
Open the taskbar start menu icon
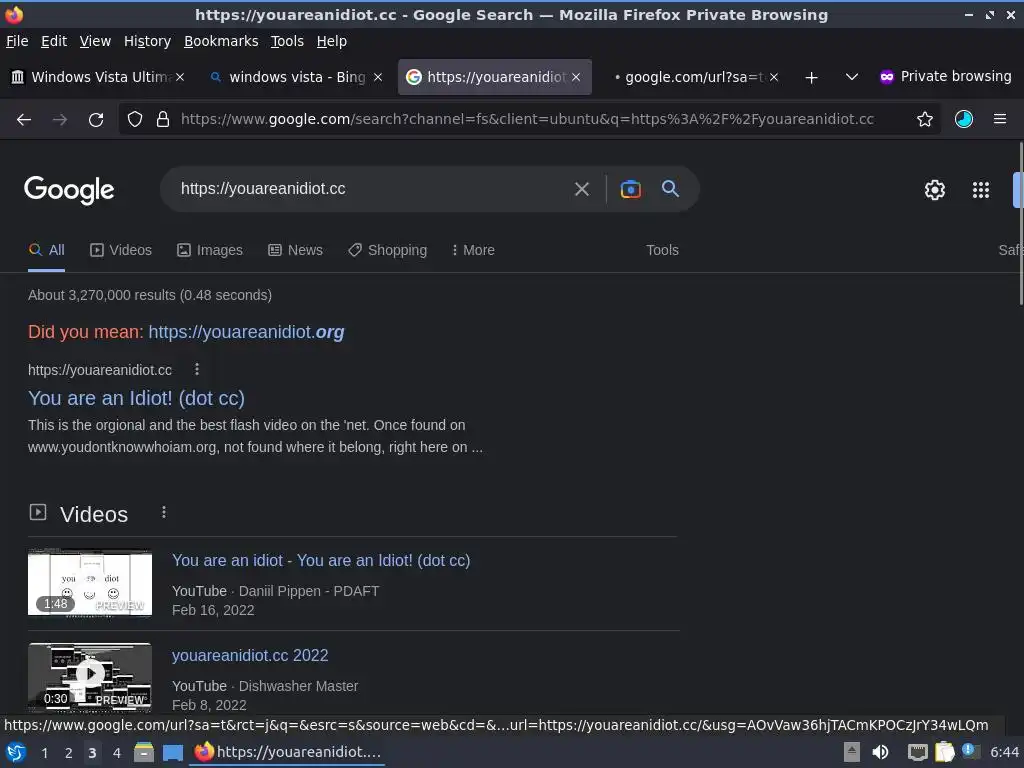click(x=16, y=752)
